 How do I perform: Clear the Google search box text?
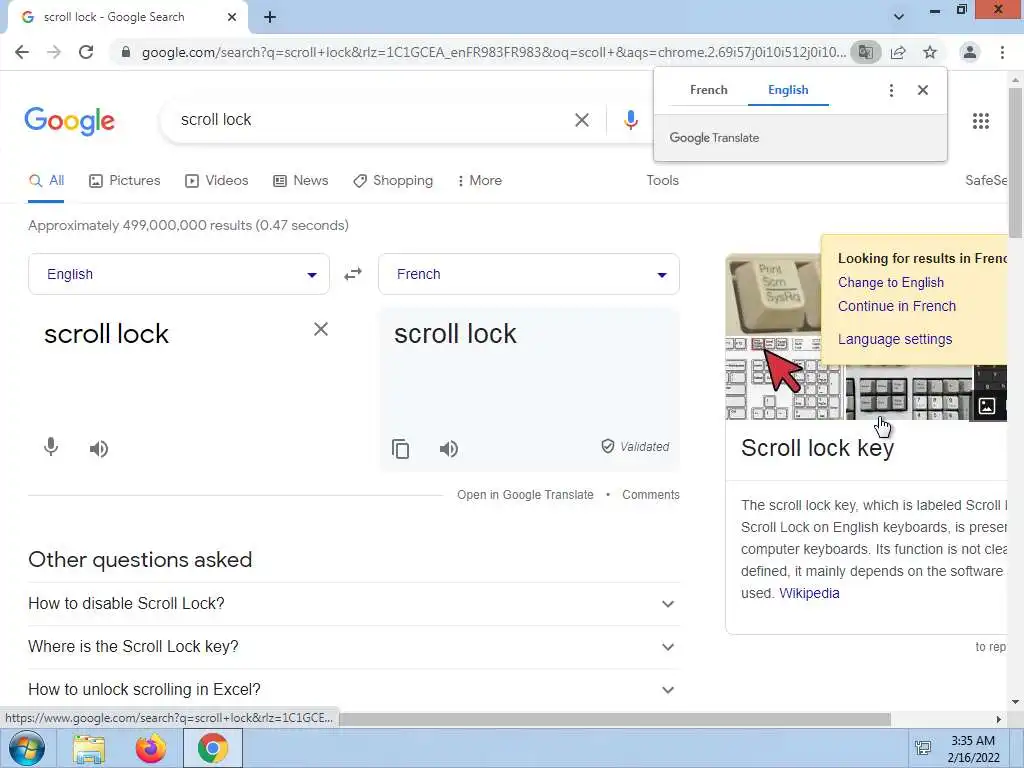click(x=581, y=120)
